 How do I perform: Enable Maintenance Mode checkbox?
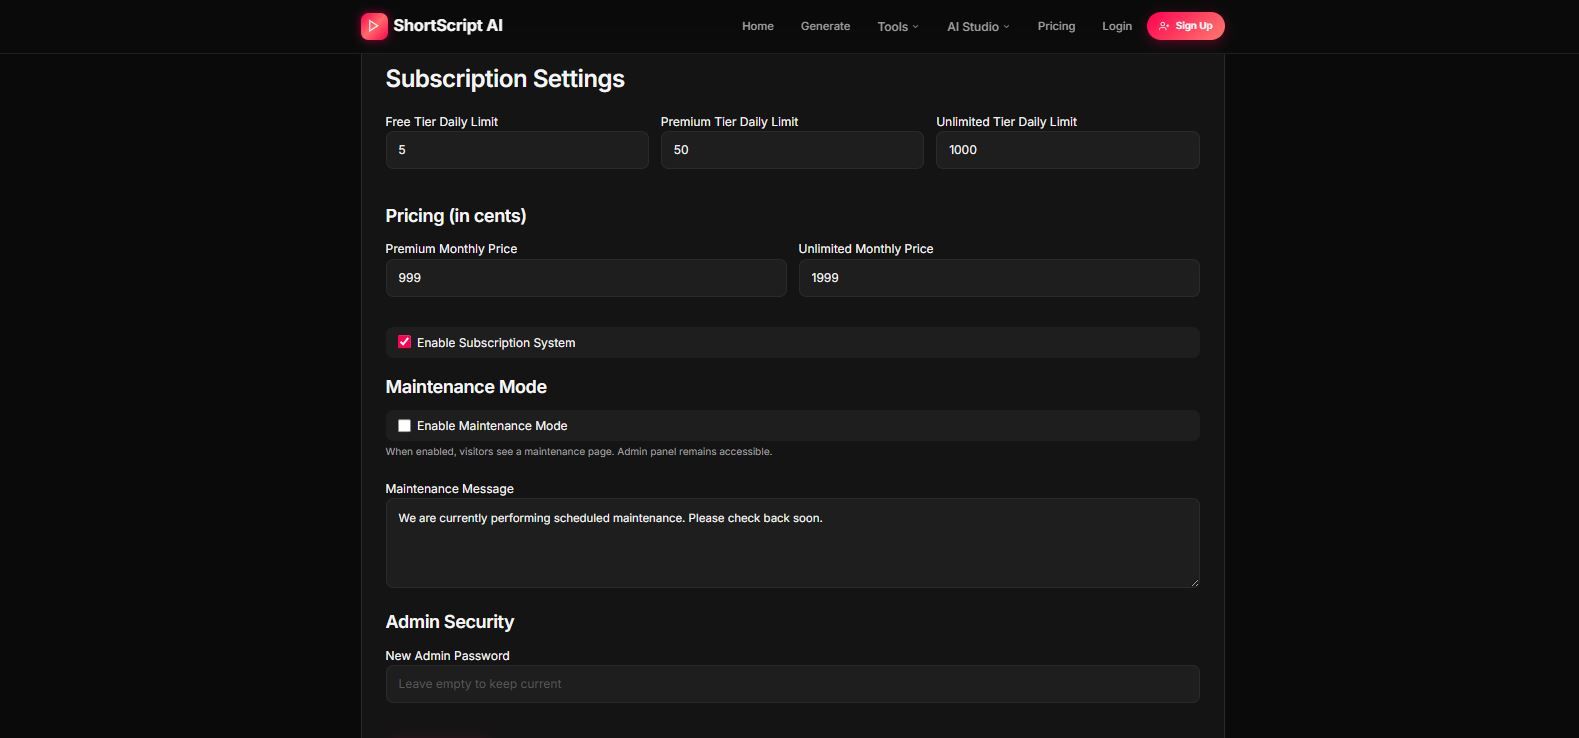[x=404, y=426]
